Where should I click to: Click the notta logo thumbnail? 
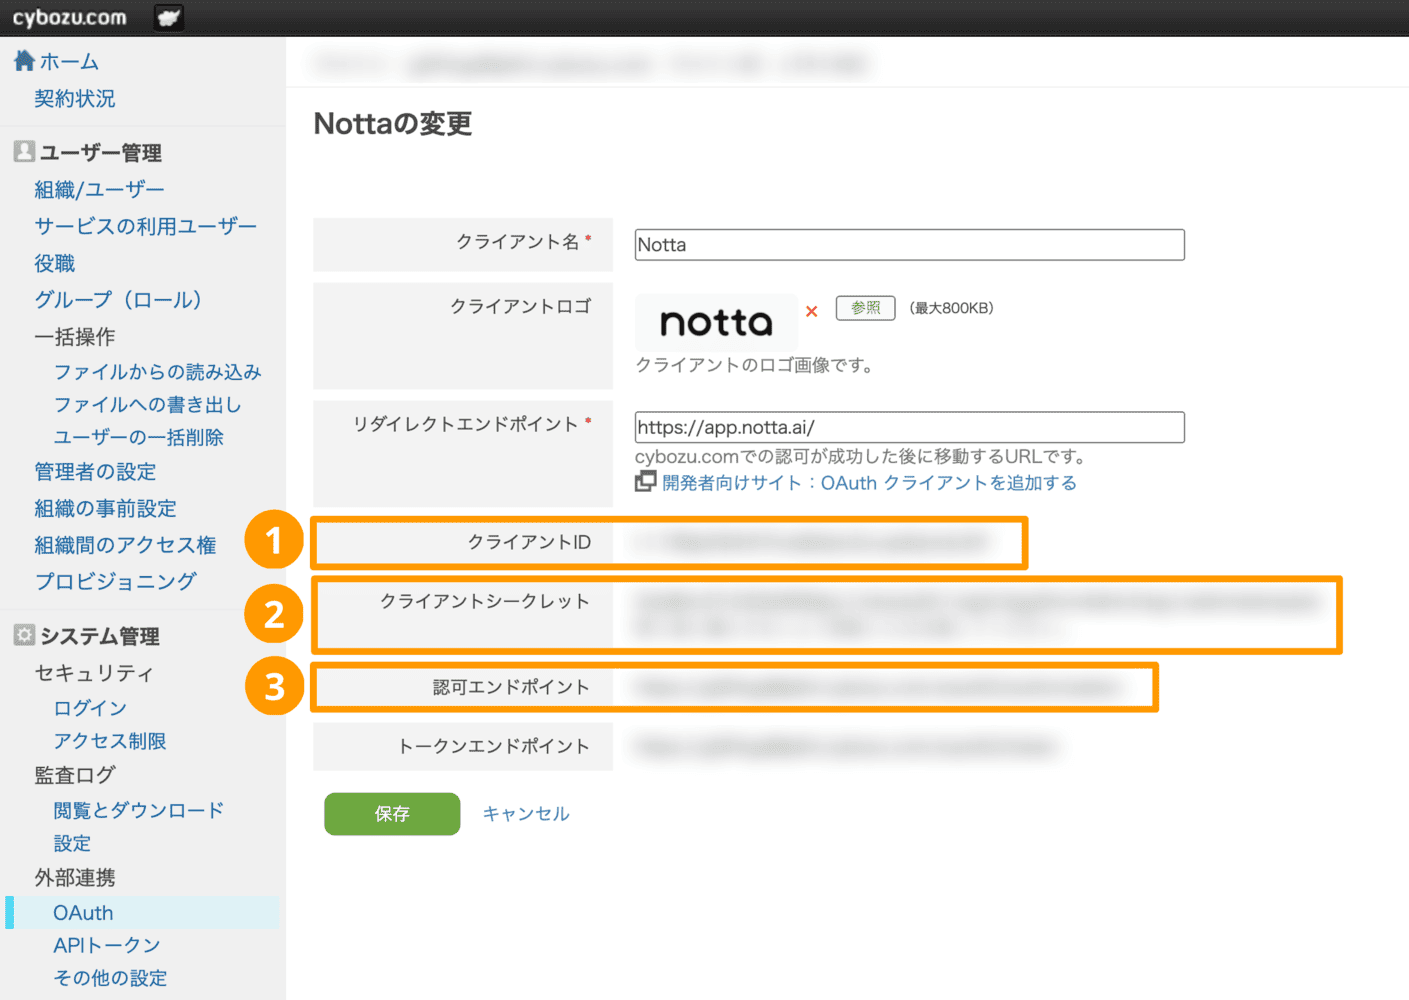point(716,322)
